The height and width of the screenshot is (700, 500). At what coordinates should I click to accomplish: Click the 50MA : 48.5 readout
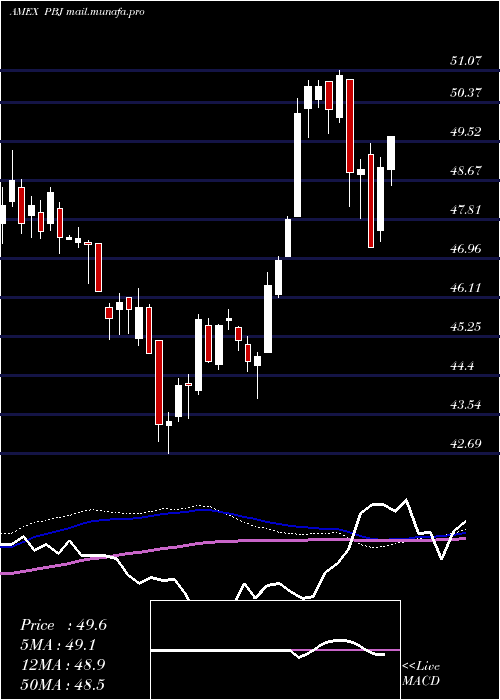pos(63,684)
